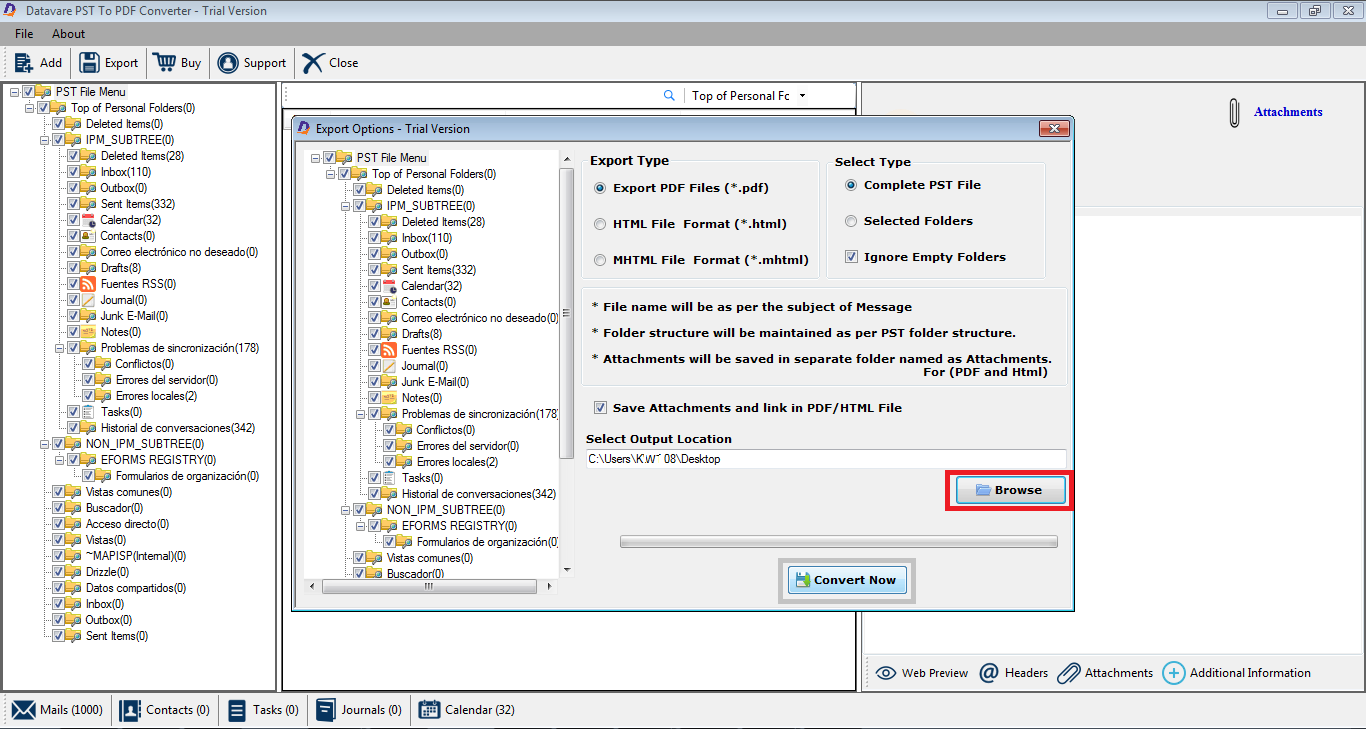
Task: Close the Export Options dialog
Action: pyautogui.click(x=1054, y=128)
